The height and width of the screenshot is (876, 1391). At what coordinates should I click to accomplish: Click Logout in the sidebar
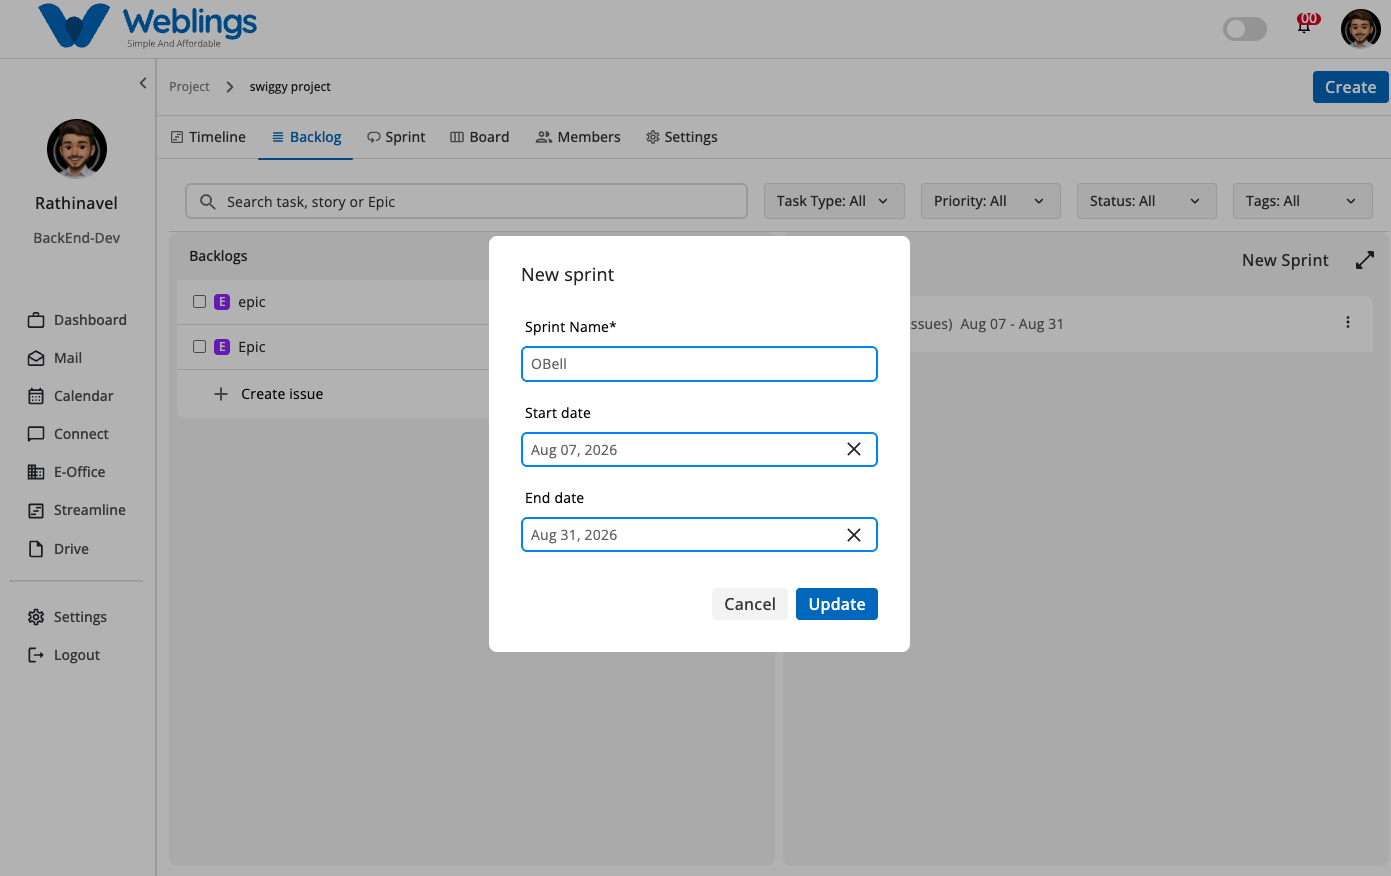(63, 655)
